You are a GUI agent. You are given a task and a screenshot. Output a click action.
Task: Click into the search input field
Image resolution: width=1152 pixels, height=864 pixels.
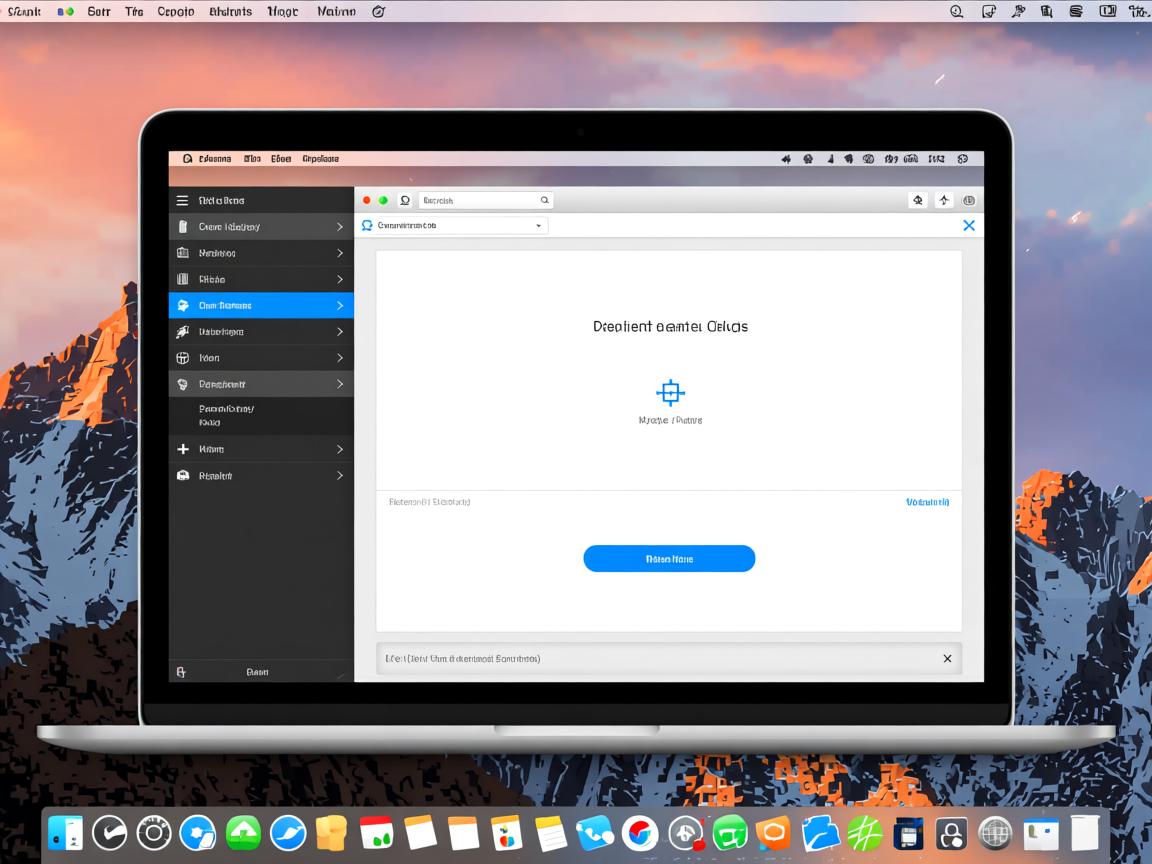click(x=478, y=200)
